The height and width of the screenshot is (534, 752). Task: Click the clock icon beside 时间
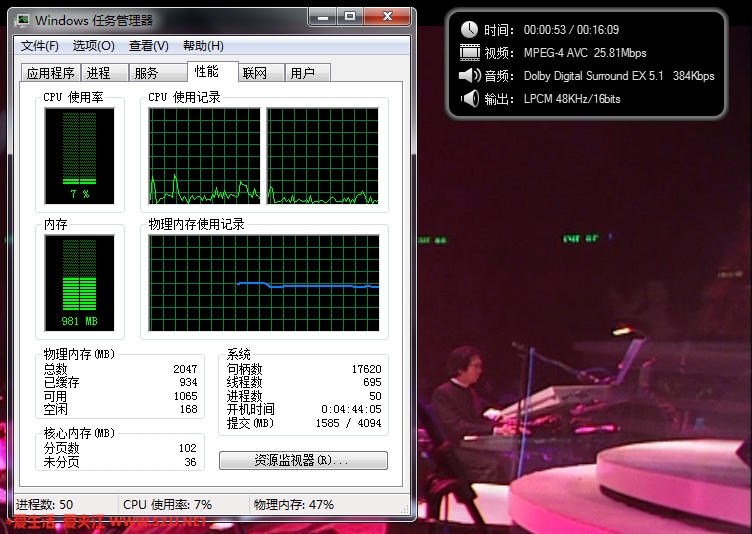(x=469, y=30)
